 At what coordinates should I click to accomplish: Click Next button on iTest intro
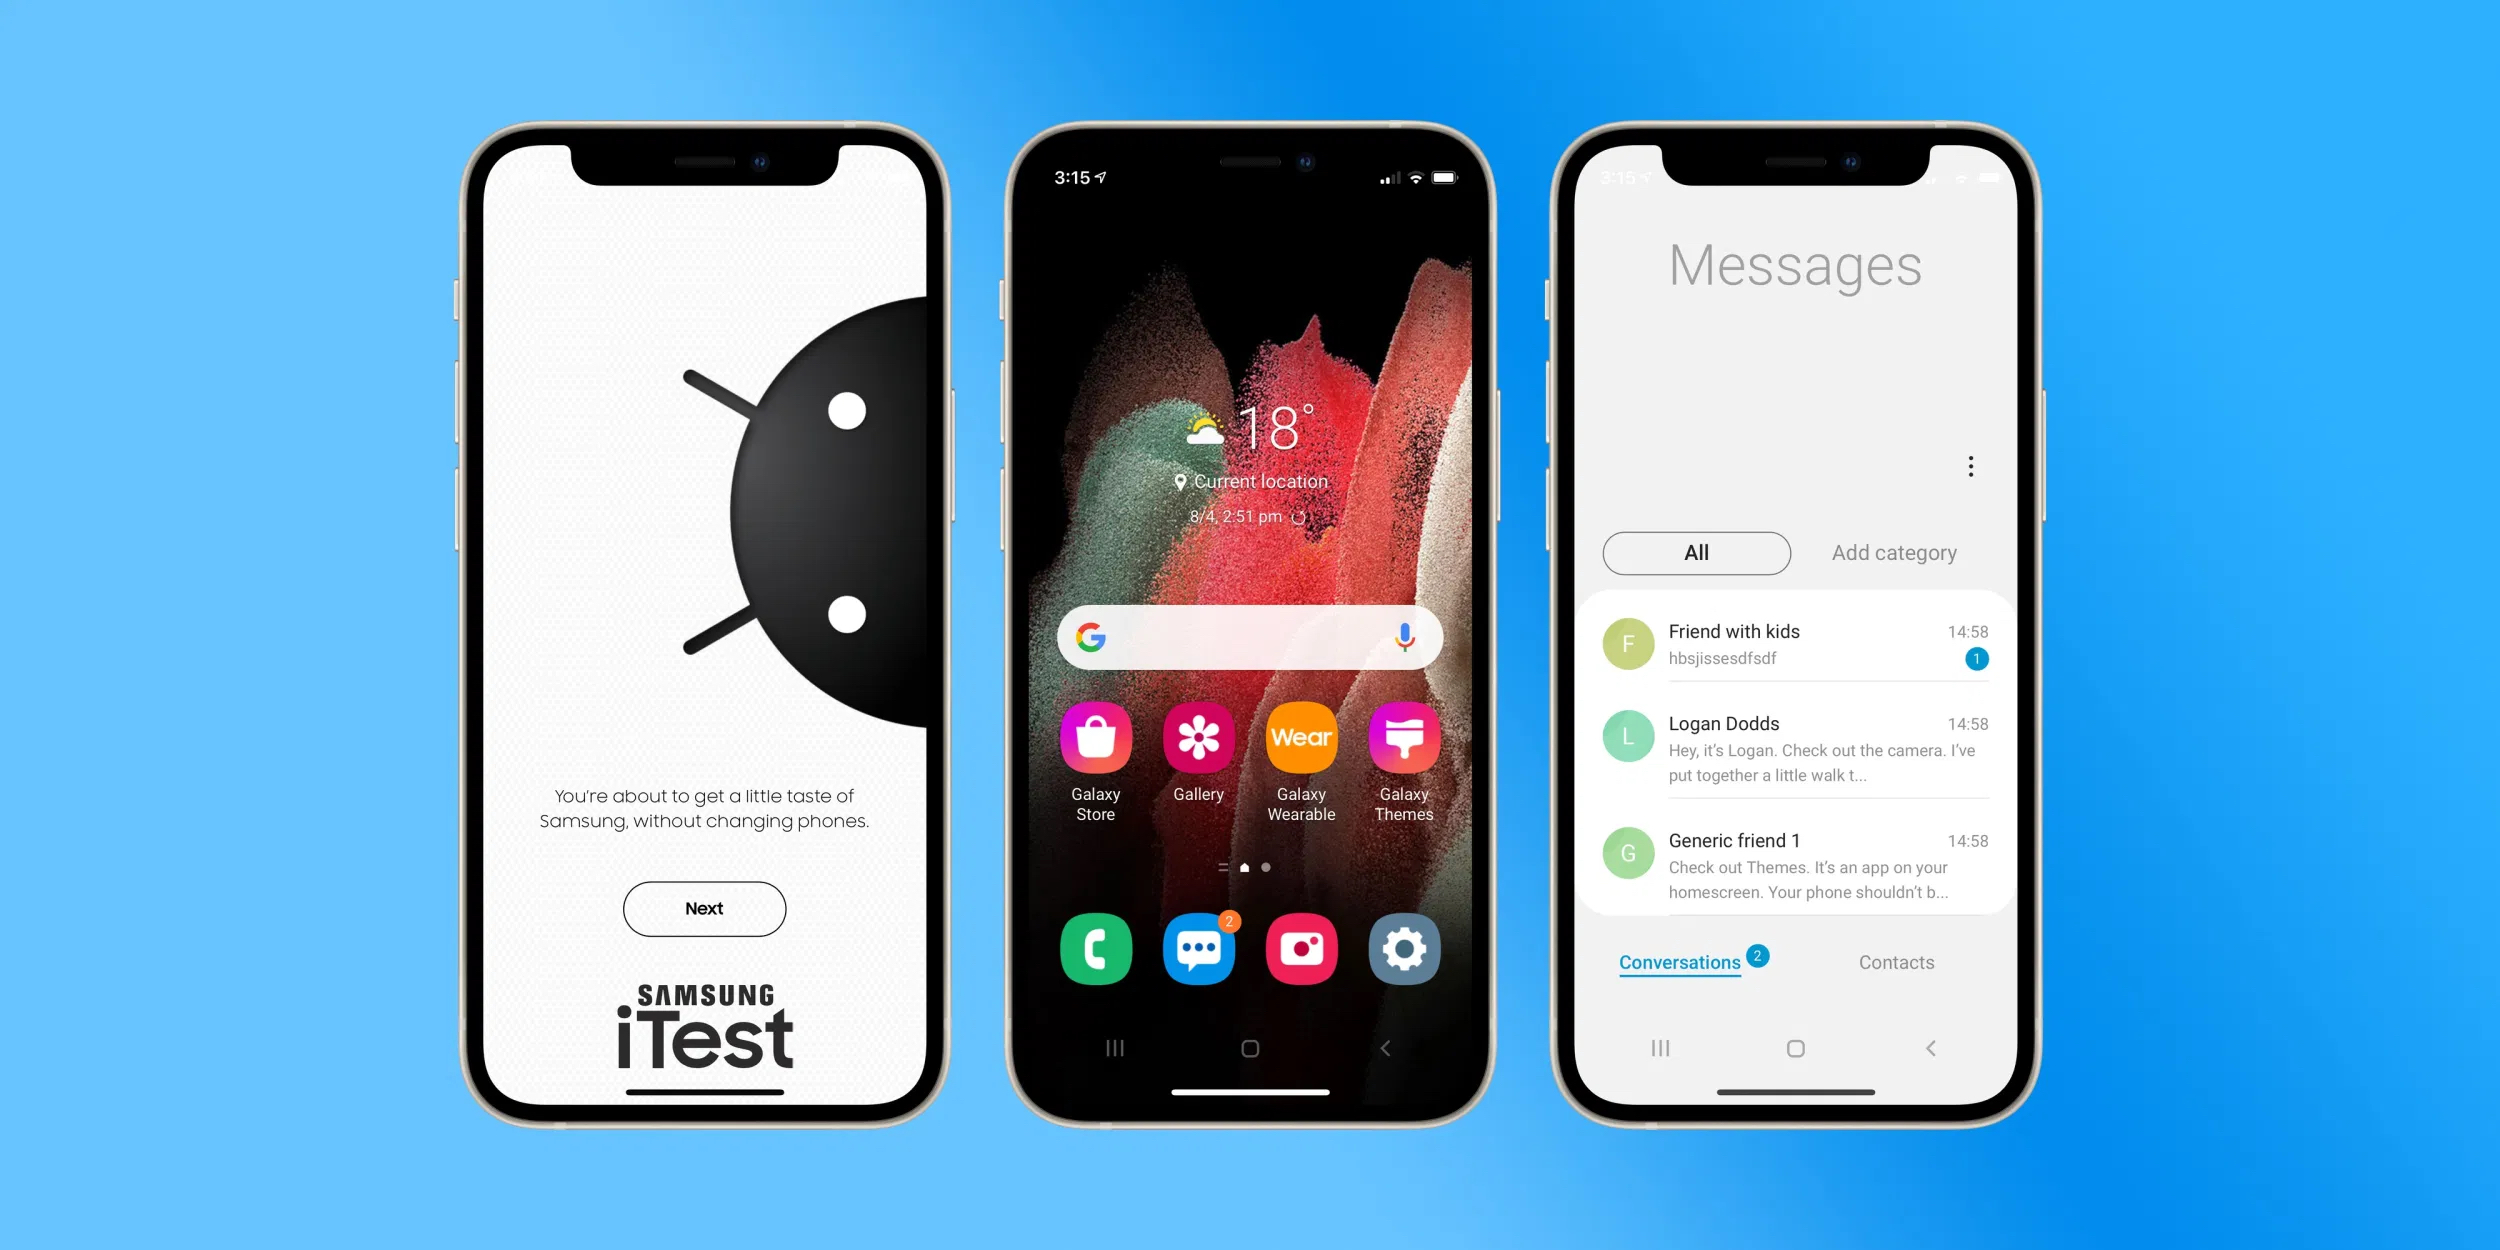pos(702,909)
